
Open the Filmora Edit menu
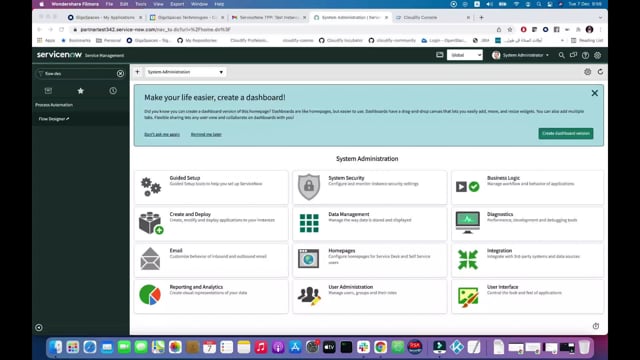coord(124,4)
